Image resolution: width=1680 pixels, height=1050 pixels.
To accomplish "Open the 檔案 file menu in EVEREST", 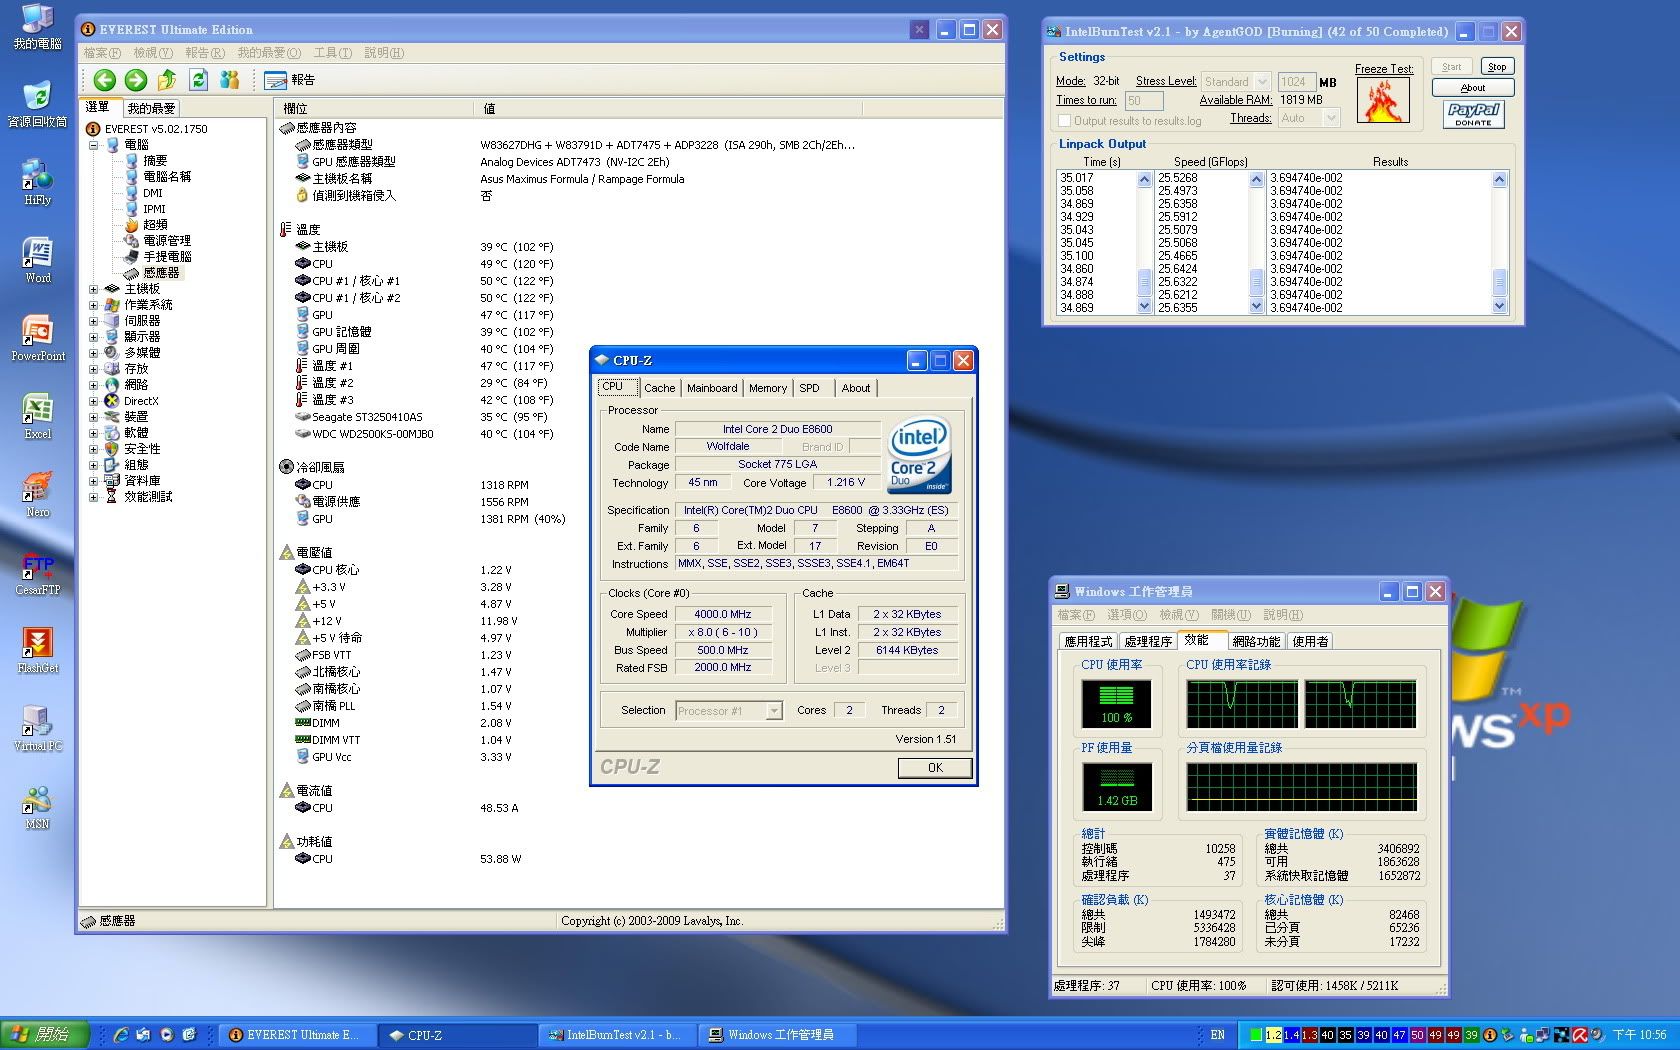I will (x=102, y=53).
